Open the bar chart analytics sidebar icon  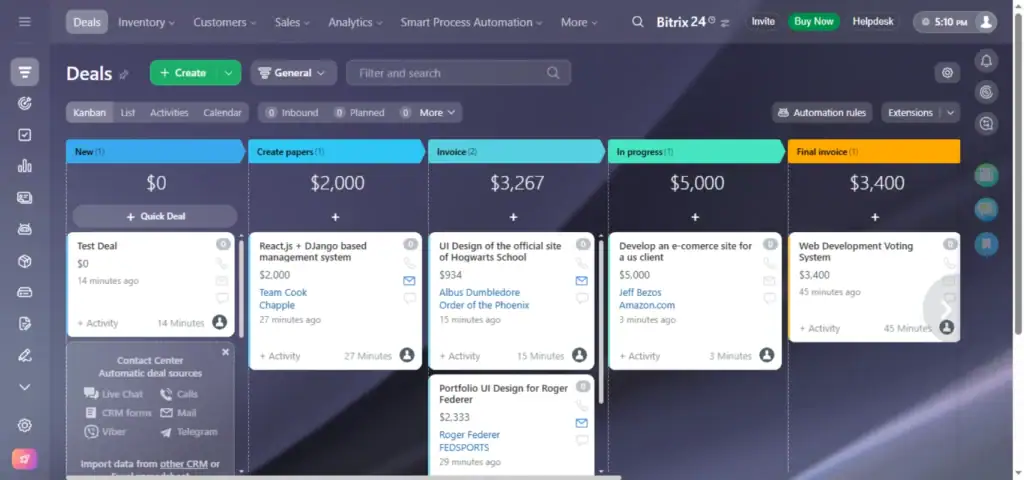(x=25, y=166)
